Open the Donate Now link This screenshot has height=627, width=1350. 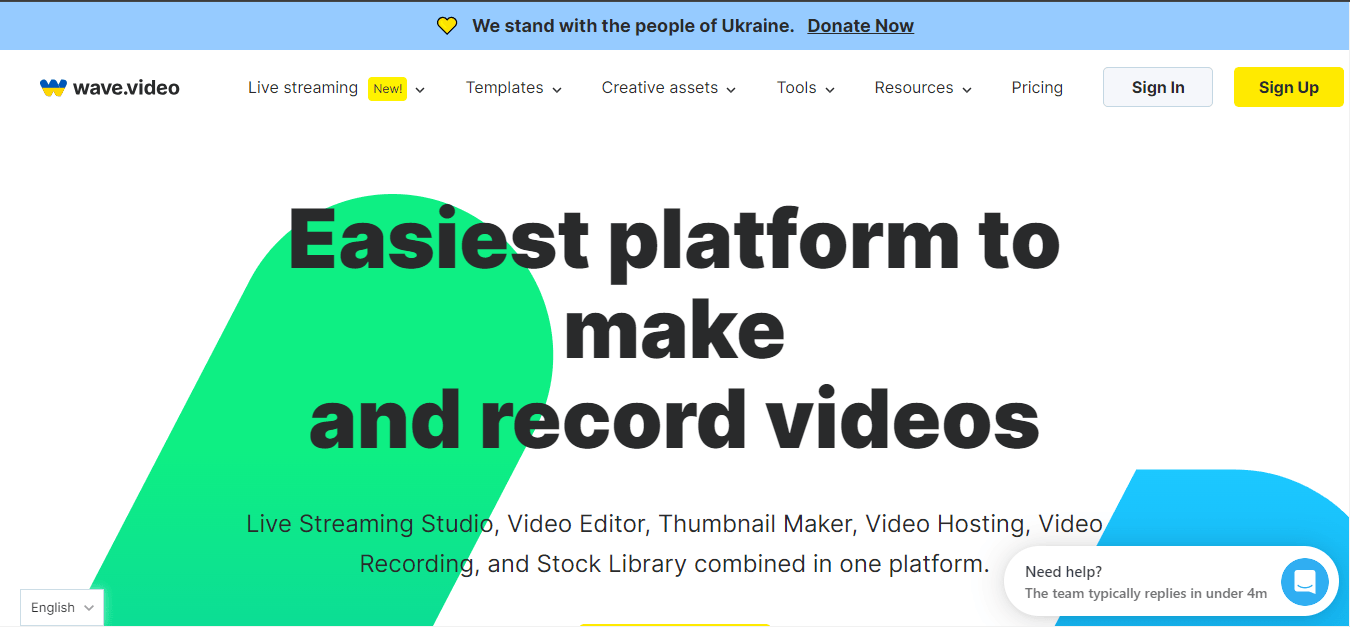point(860,25)
